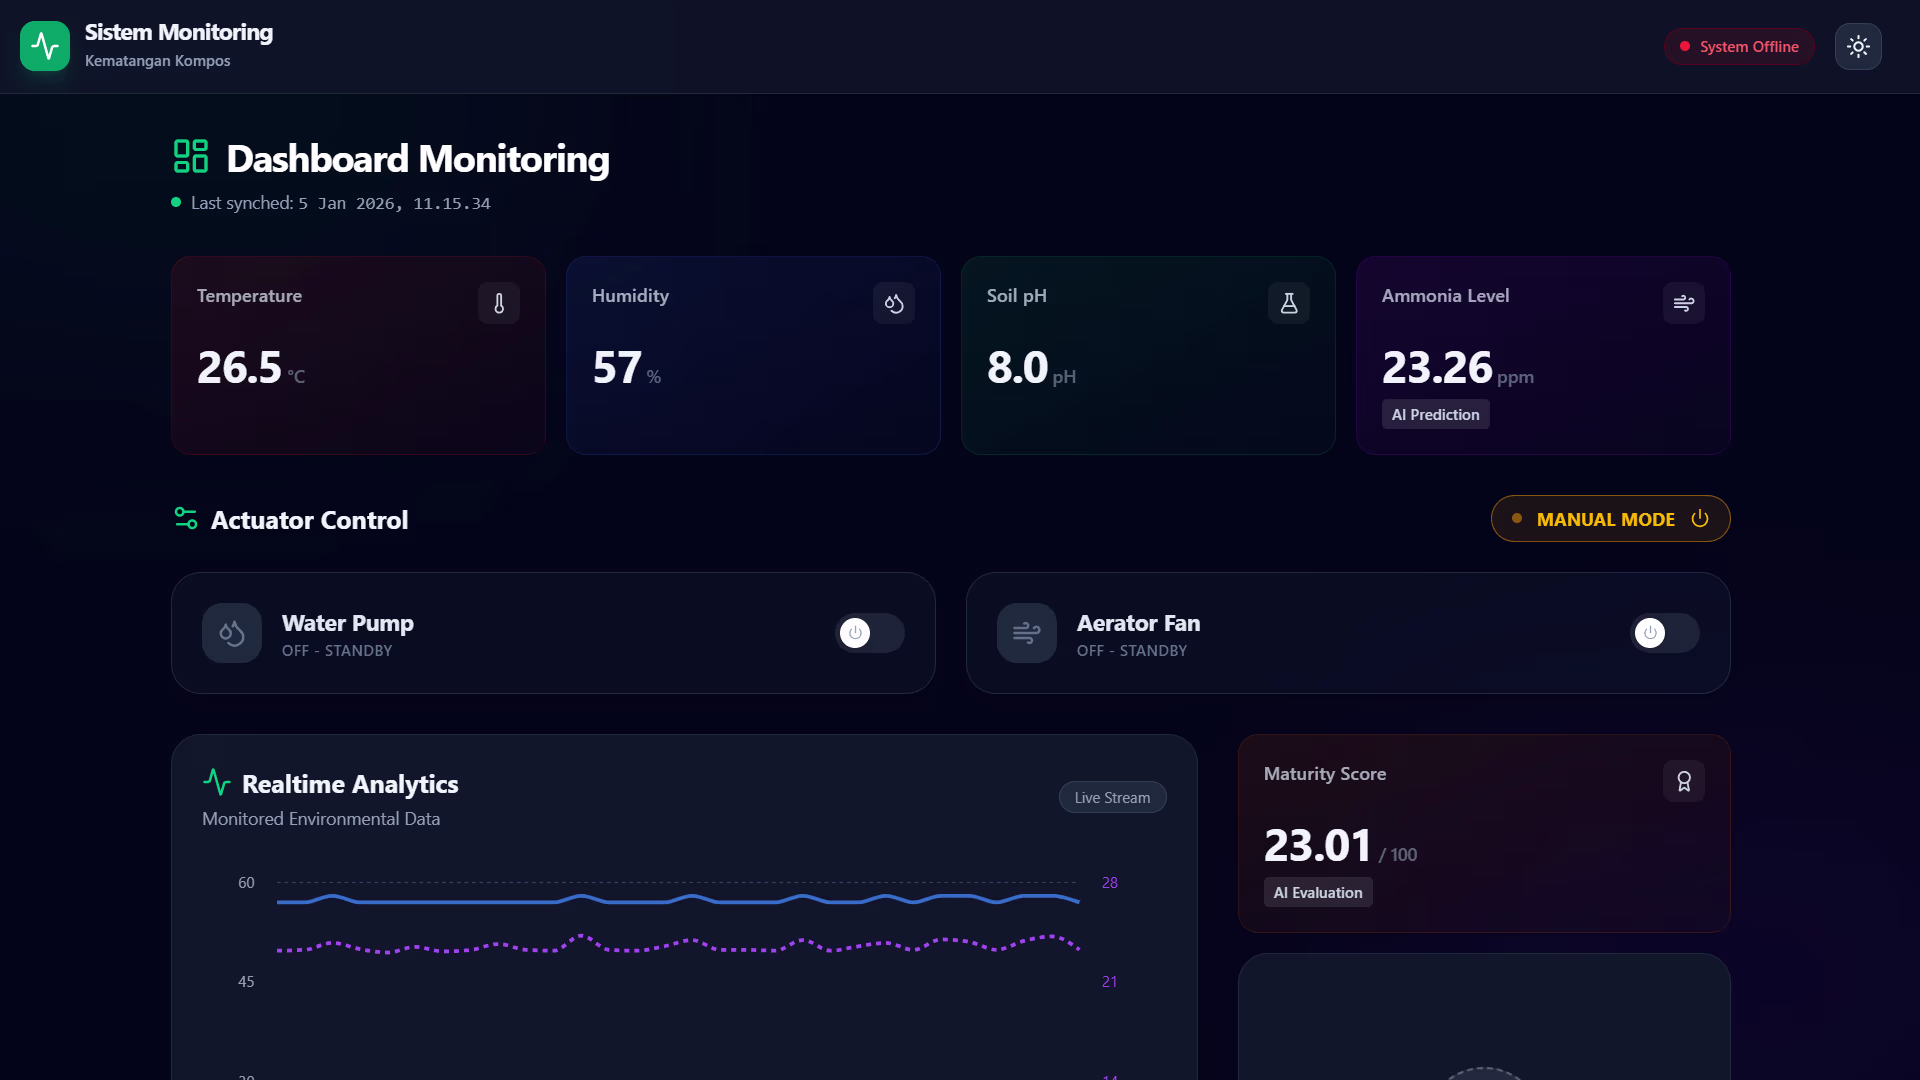The width and height of the screenshot is (1920, 1080).
Task: Click the AI Evaluation tag
Action: (x=1318, y=892)
